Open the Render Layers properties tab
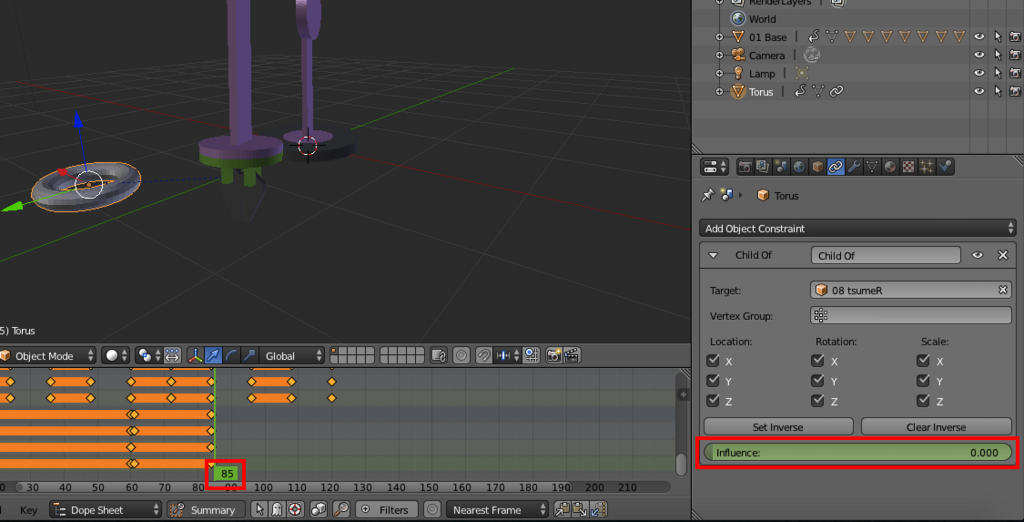 coord(763,167)
